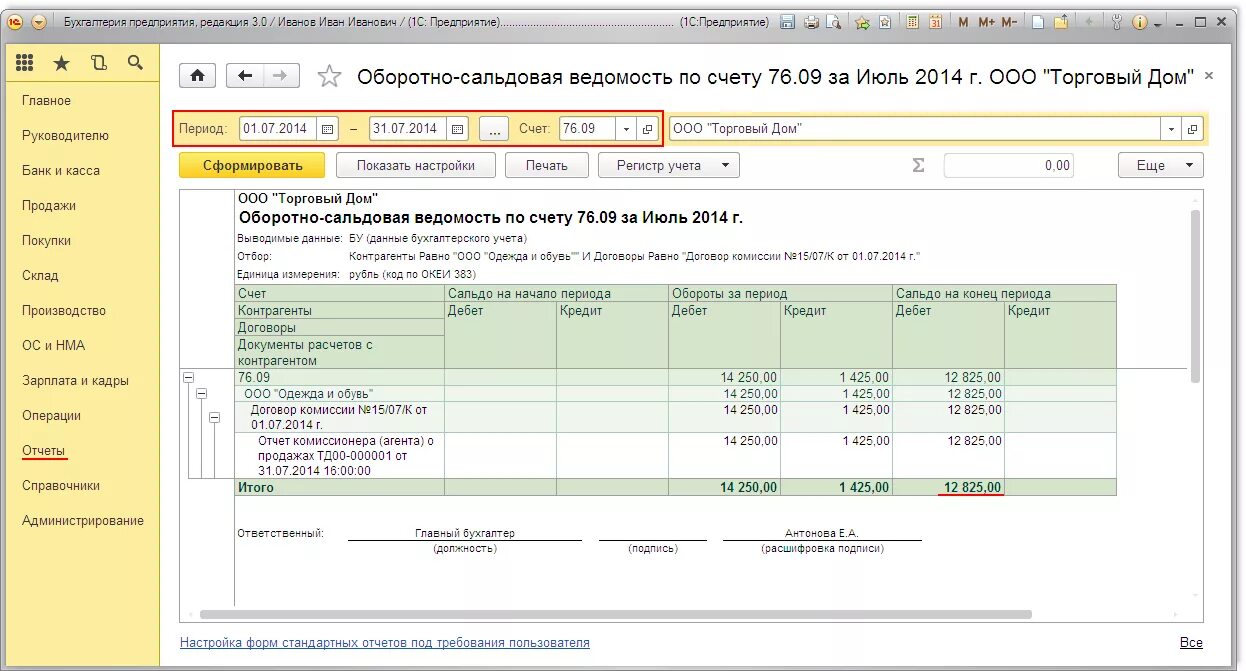Click the Save floppy disk icon in title bar
Viewport: 1246px width, 671px height.
pyautogui.click(x=788, y=22)
